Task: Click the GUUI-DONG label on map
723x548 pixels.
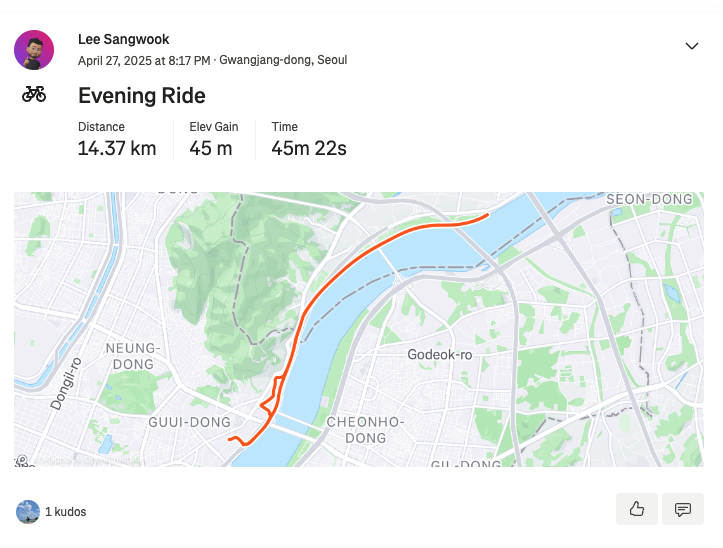Action: [x=189, y=422]
